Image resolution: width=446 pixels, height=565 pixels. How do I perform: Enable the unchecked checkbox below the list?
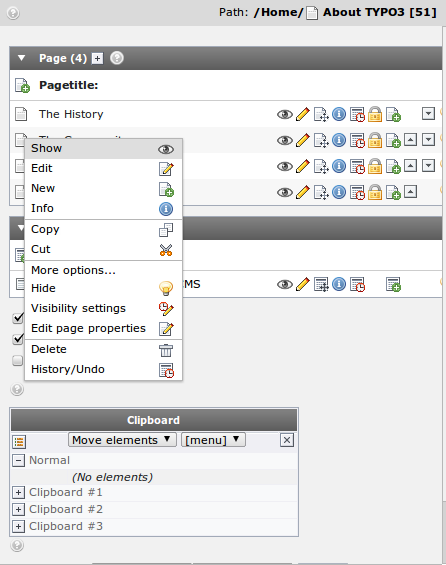[18, 360]
